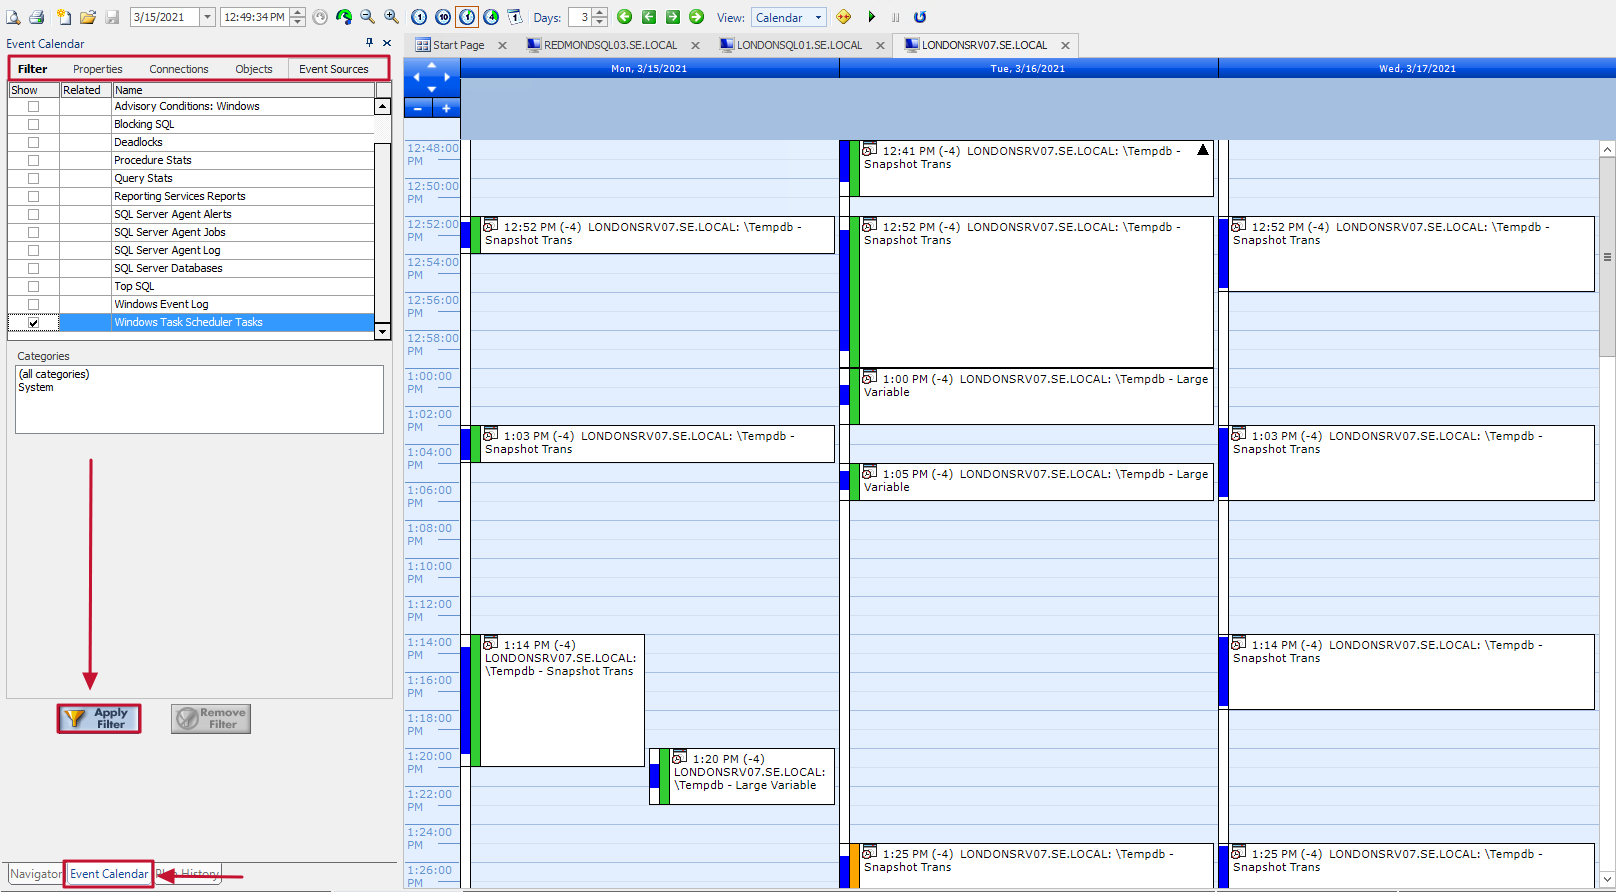This screenshot has width=1616, height=892.
Task: Click the first green back arrow
Action: pos(624,17)
